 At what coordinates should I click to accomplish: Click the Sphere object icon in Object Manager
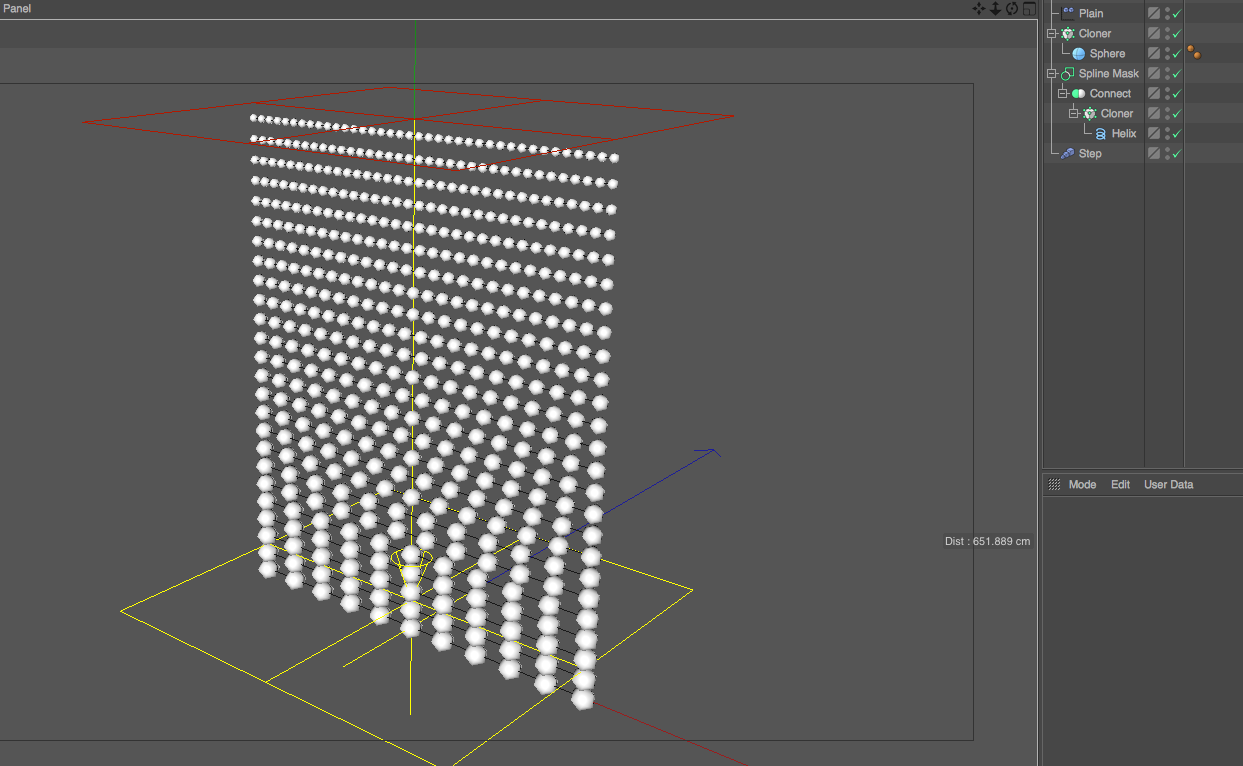1077,53
